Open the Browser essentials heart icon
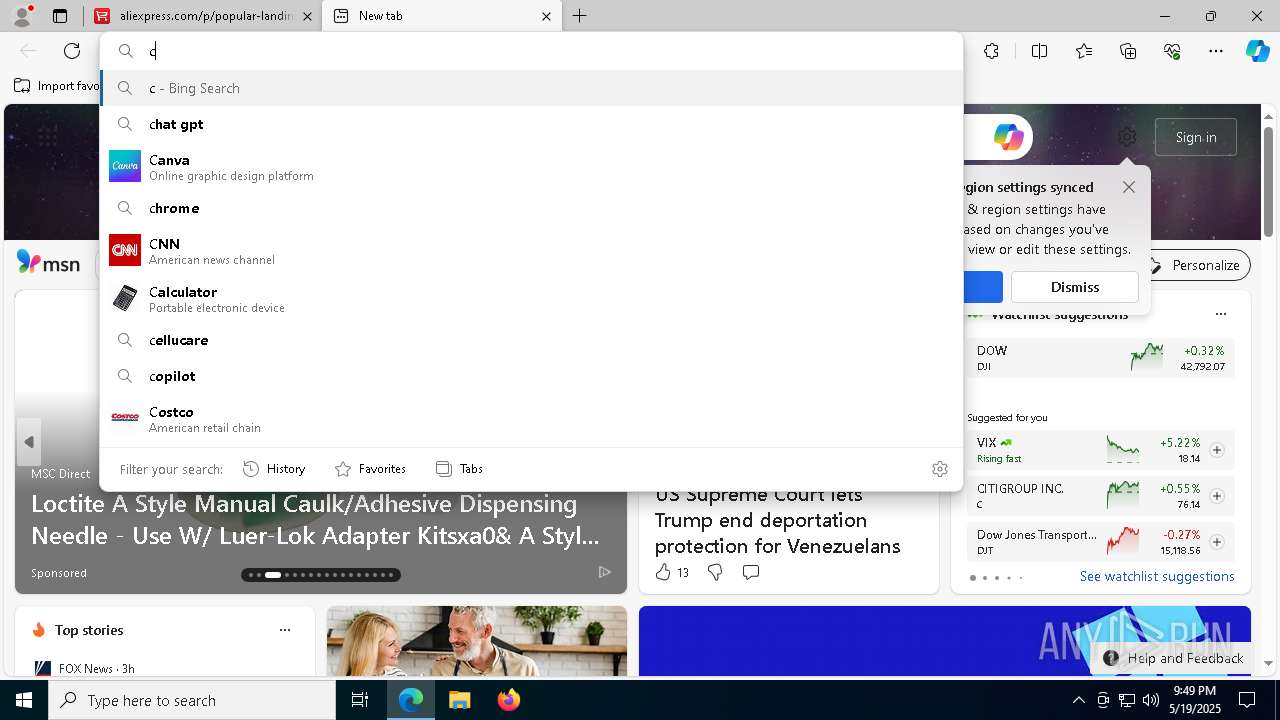1280x720 pixels. (x=1172, y=51)
